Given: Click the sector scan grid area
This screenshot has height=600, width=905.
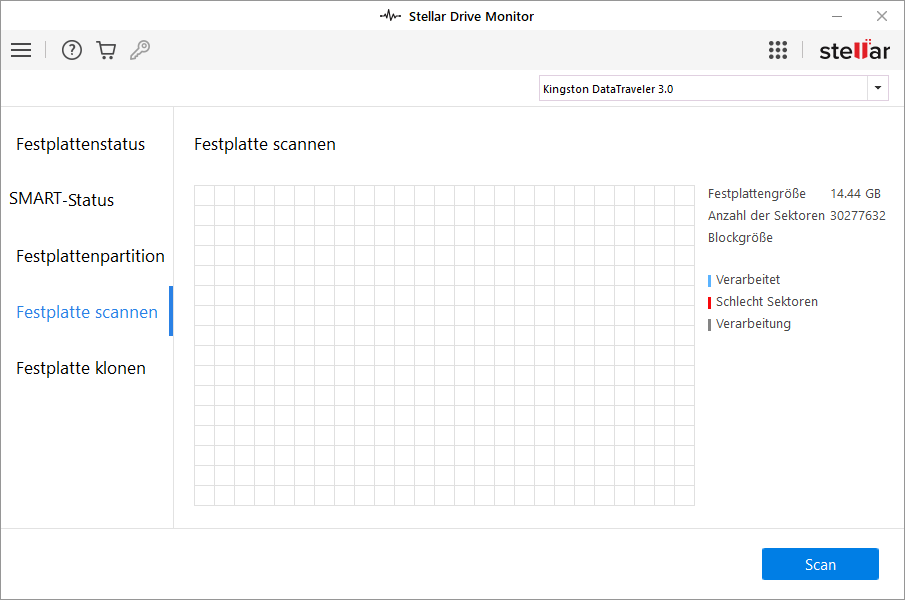Looking at the screenshot, I should 444,345.
